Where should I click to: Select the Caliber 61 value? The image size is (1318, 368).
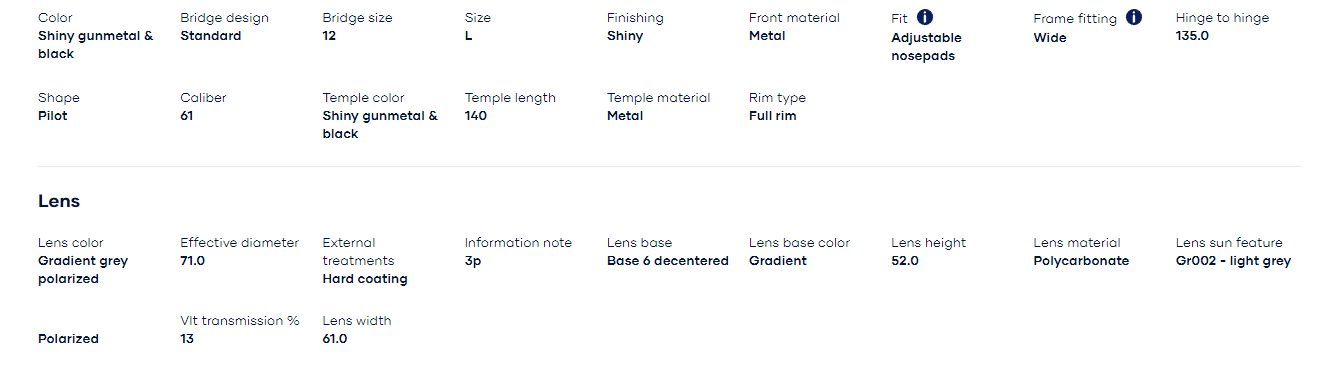point(187,116)
